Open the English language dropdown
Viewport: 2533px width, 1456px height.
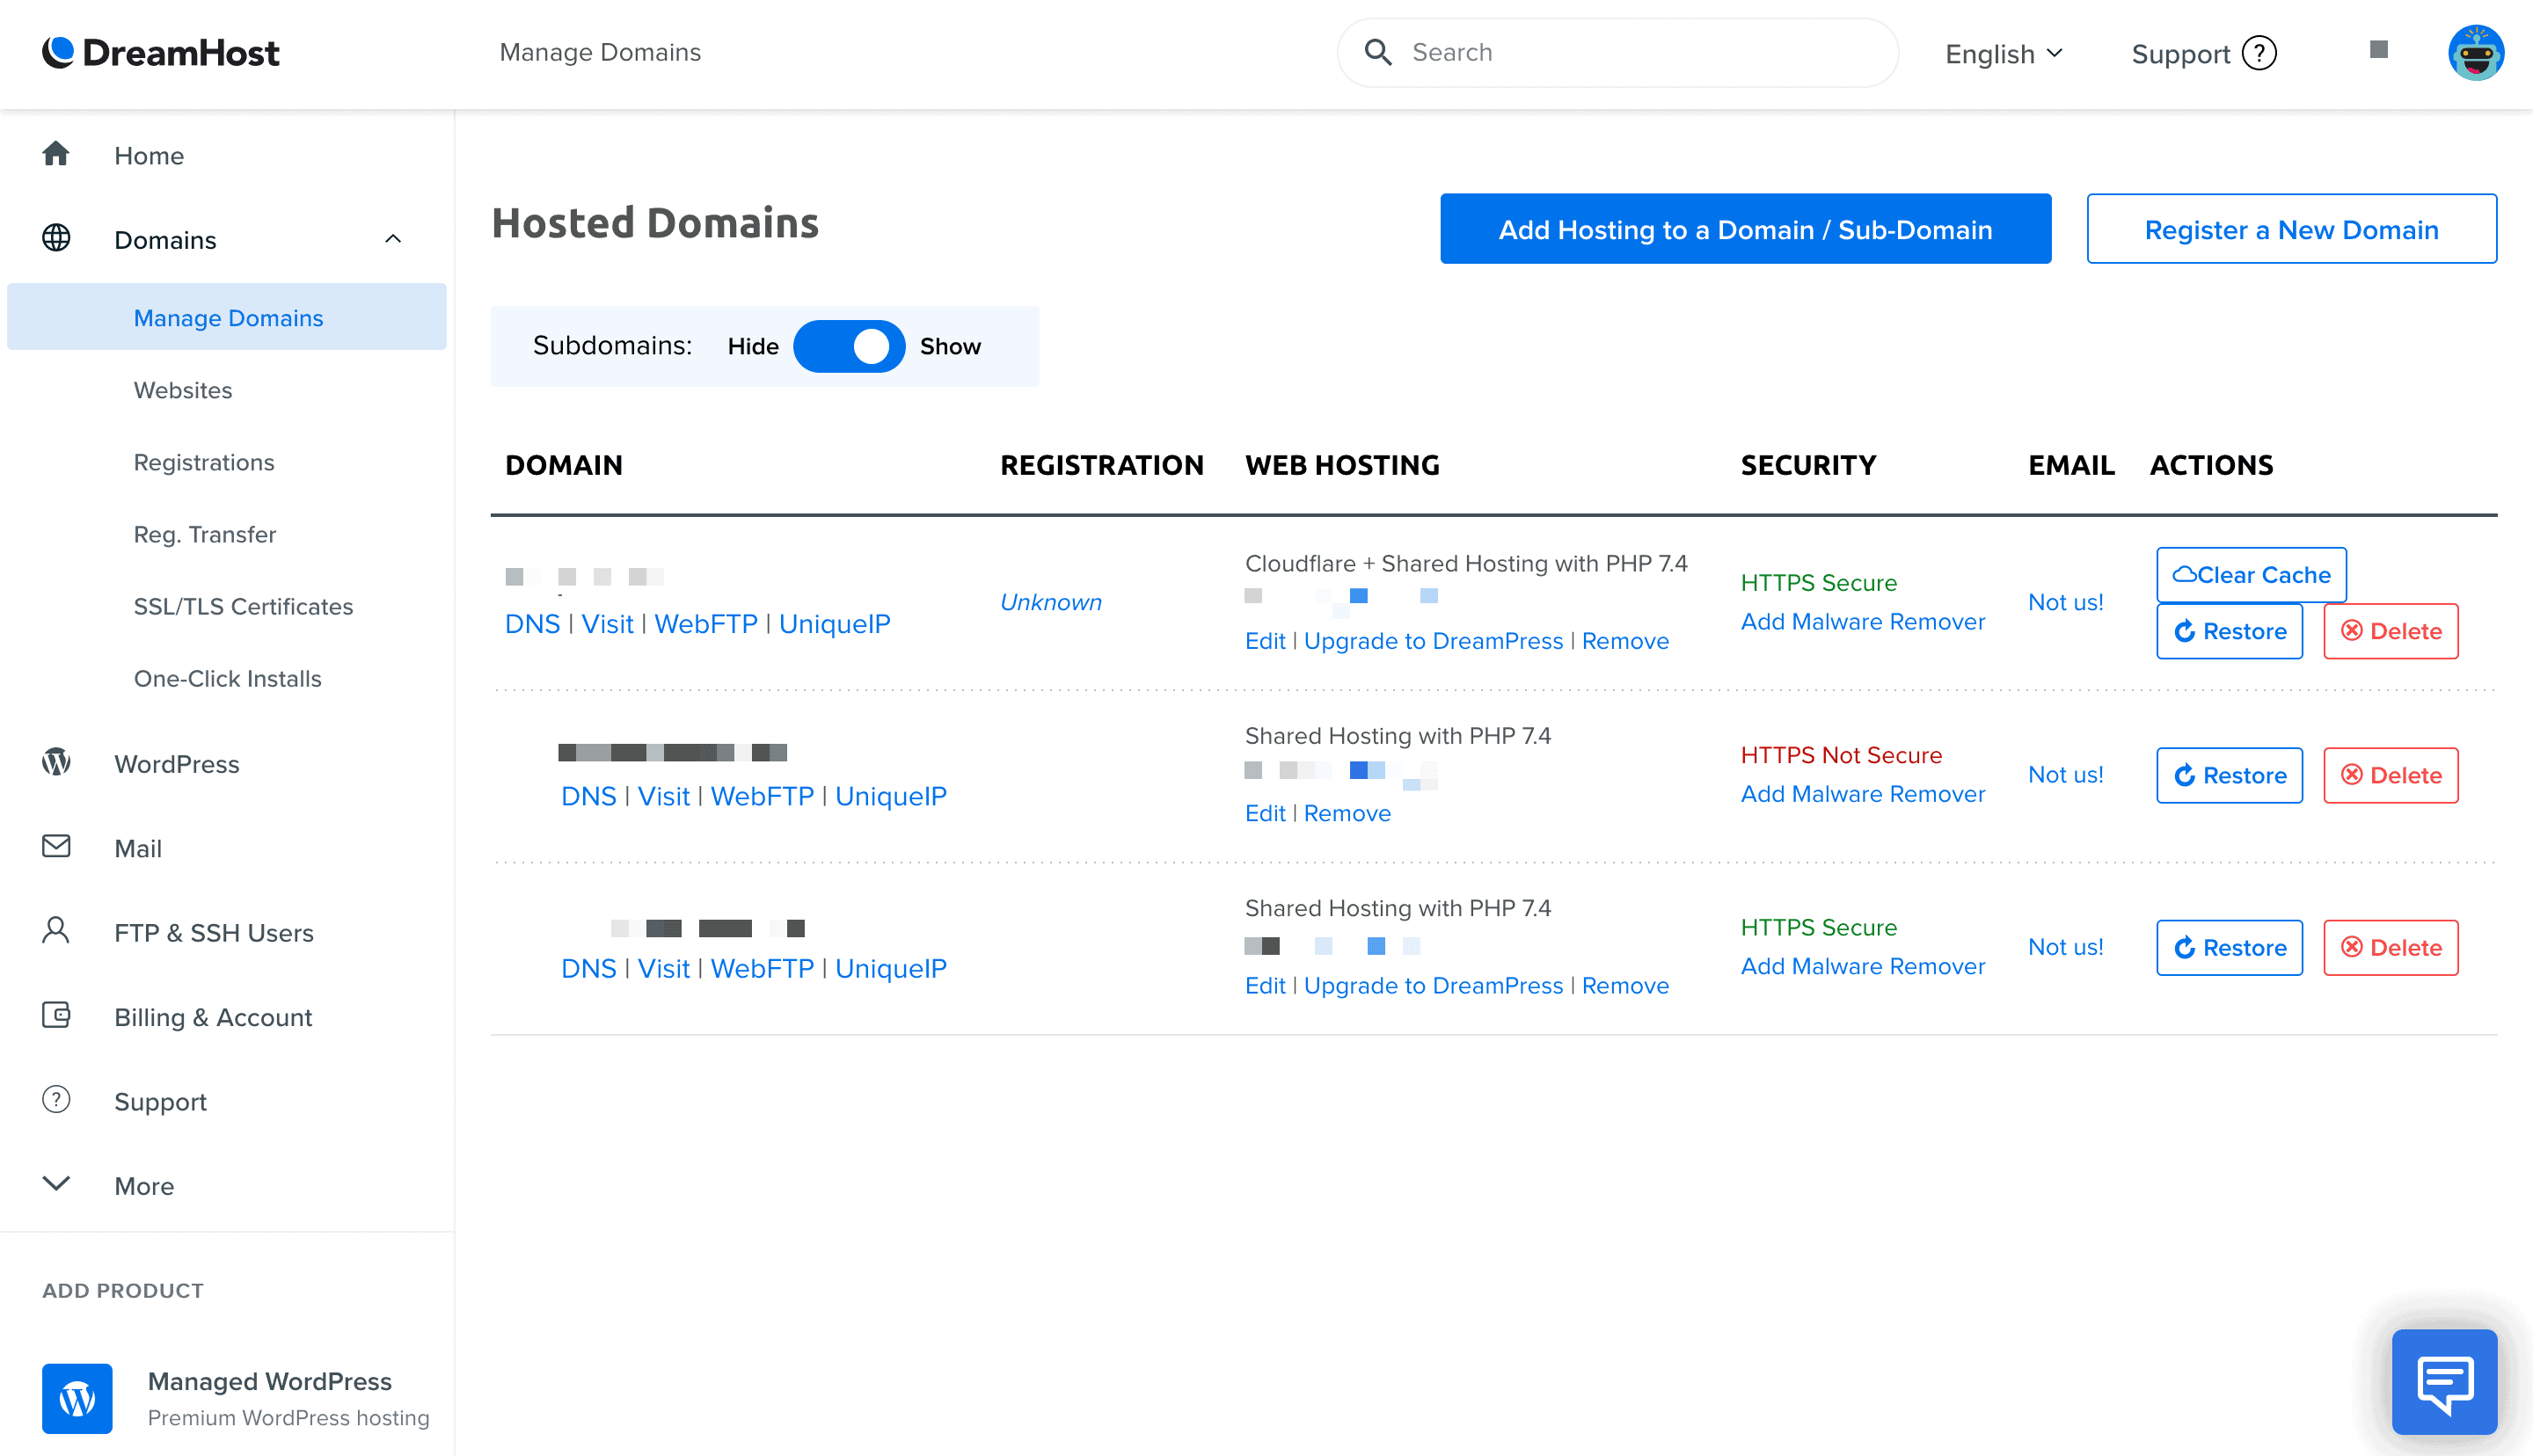point(2004,53)
